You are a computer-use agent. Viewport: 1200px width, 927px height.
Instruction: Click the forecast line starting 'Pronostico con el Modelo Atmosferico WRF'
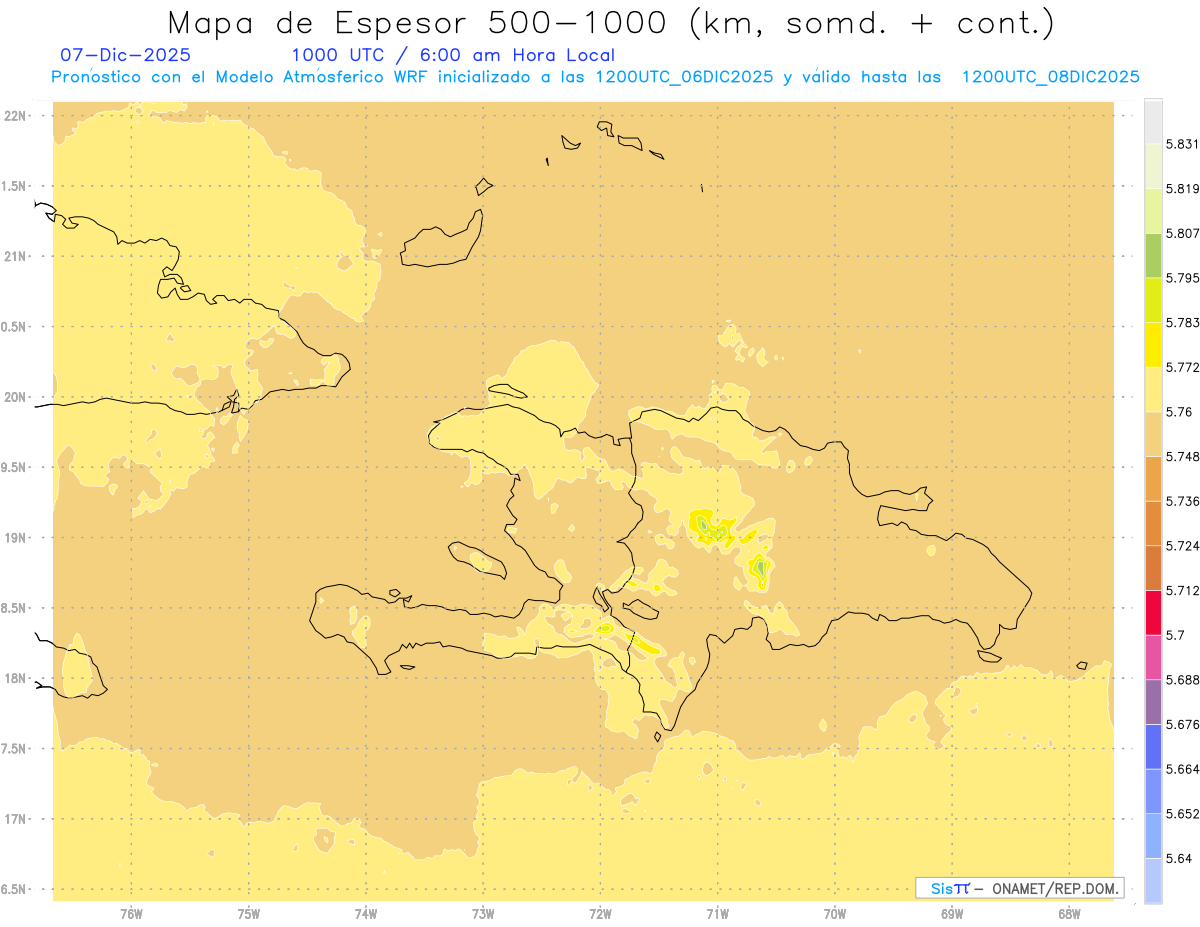[x=595, y=77]
